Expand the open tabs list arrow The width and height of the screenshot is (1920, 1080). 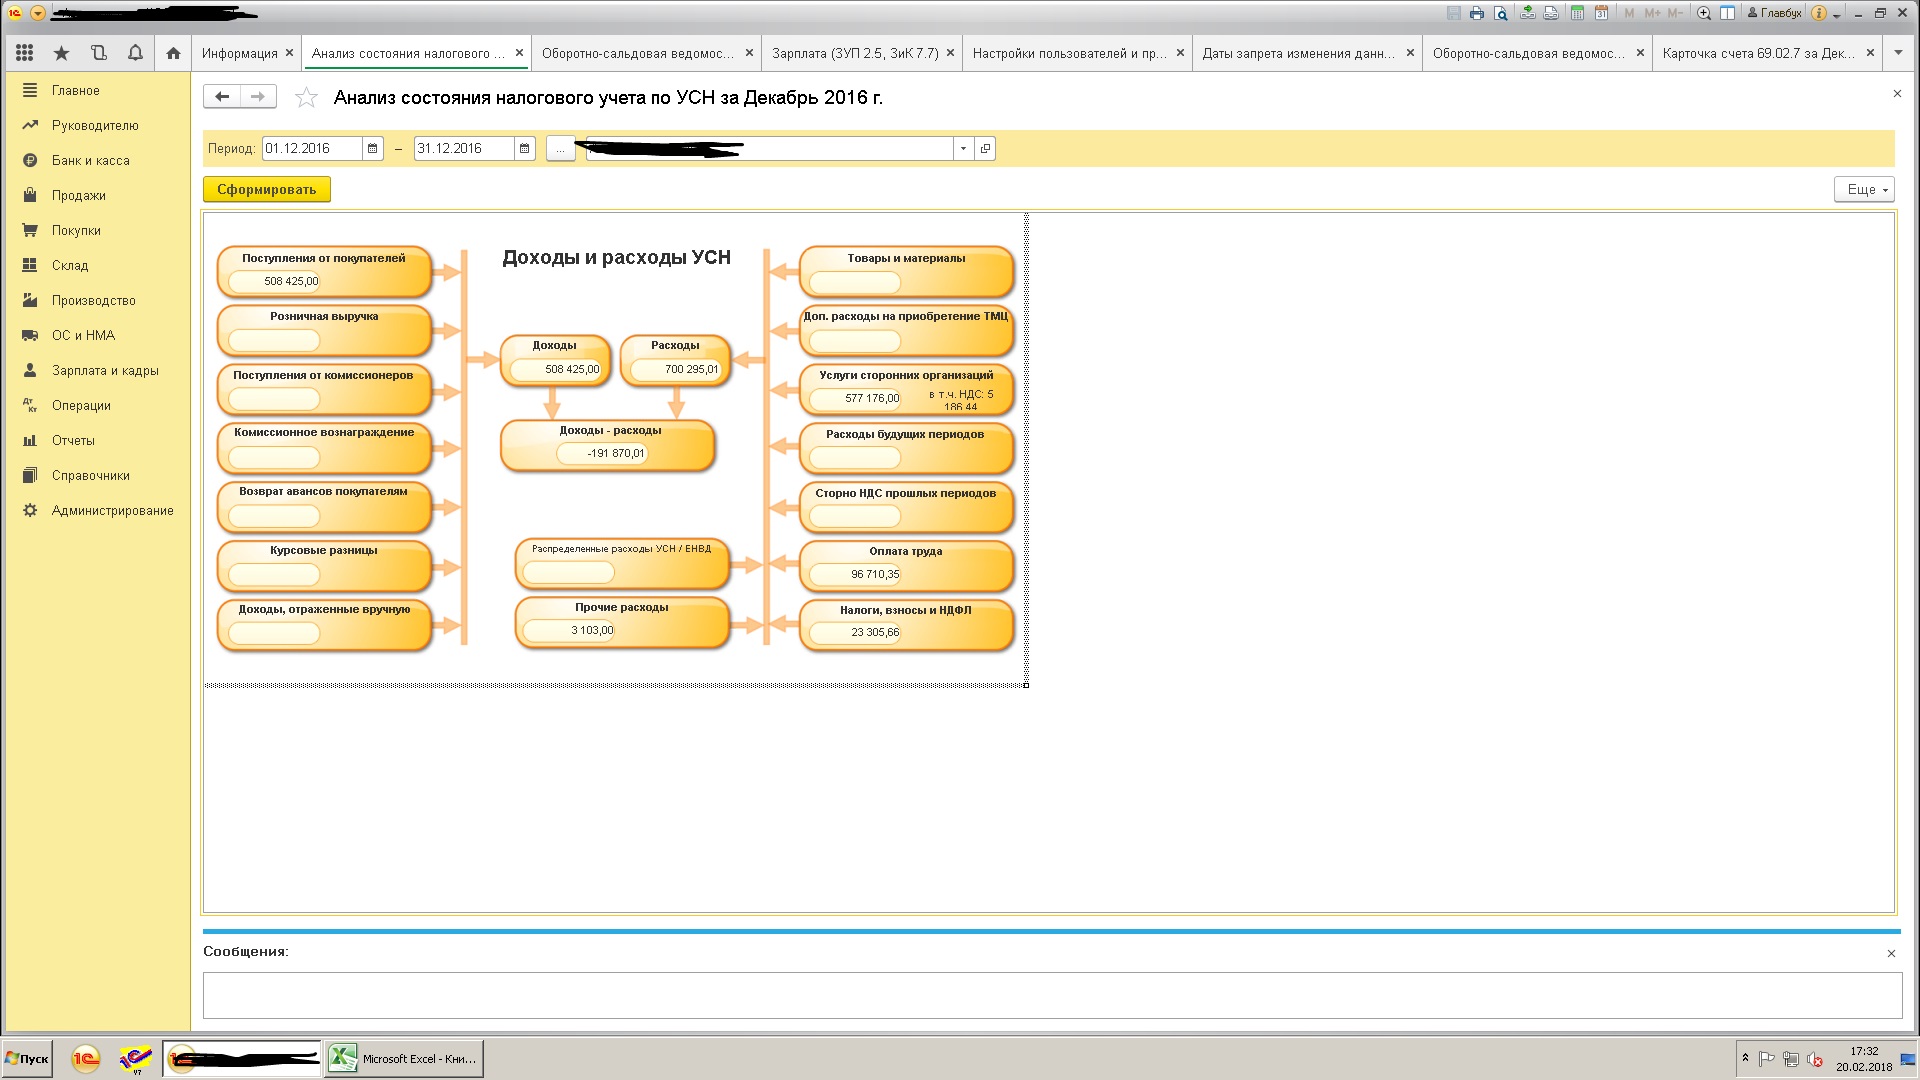tap(1898, 53)
